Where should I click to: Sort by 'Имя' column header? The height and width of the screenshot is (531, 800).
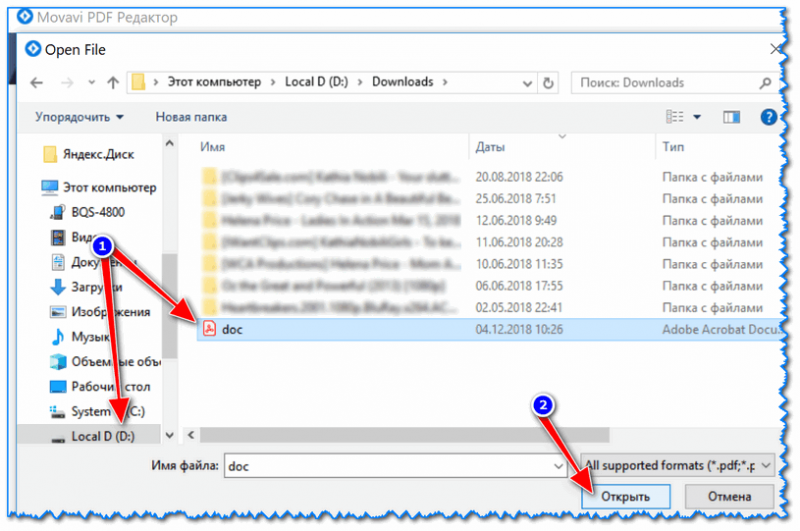[213, 147]
